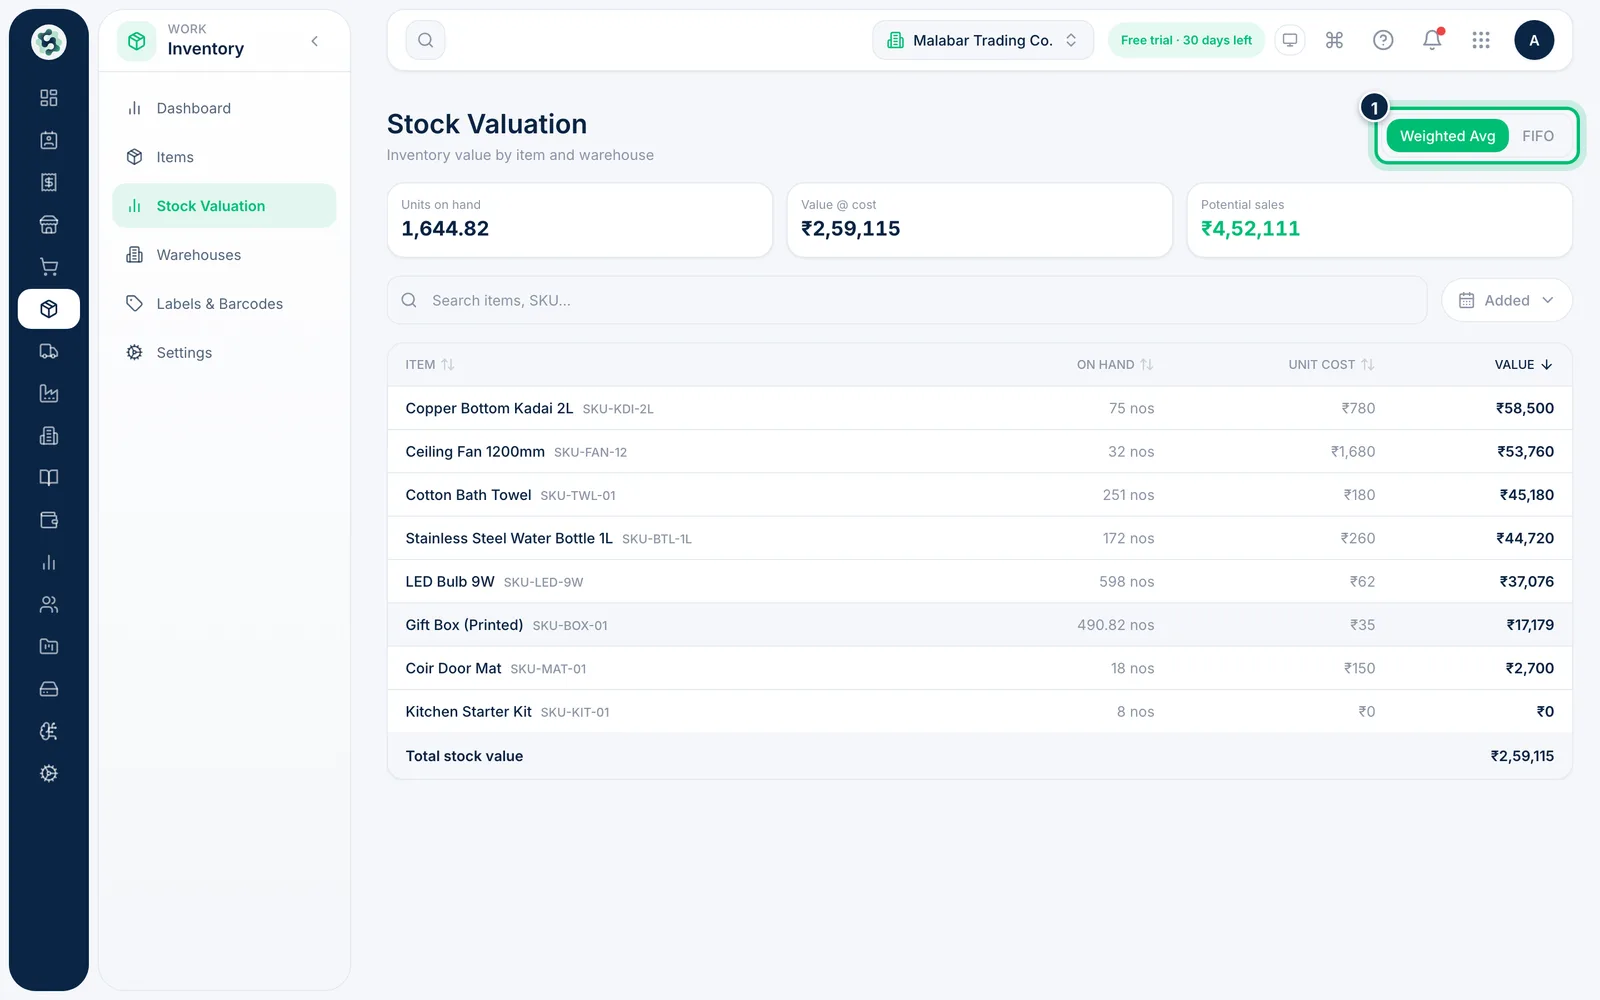Open the dashboard grid icon in dark sidebar
Image resolution: width=1600 pixels, height=1000 pixels.
48,98
